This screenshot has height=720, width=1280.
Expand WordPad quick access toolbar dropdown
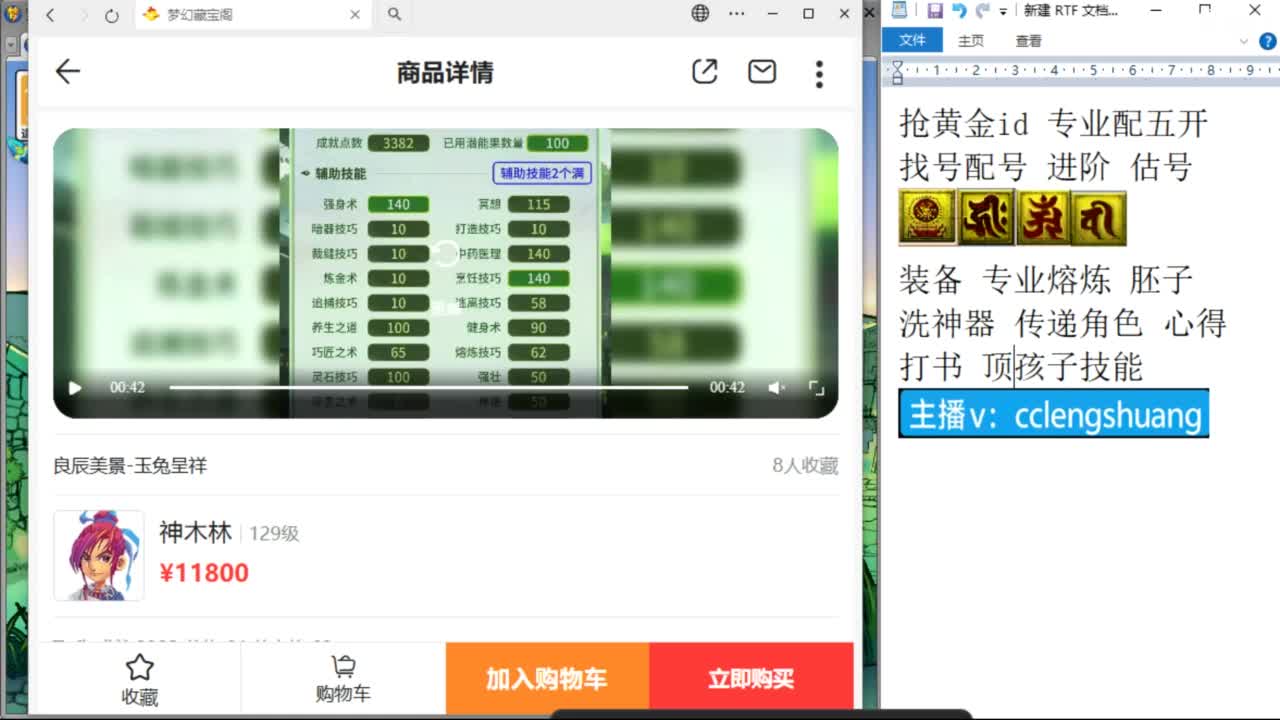(1002, 11)
